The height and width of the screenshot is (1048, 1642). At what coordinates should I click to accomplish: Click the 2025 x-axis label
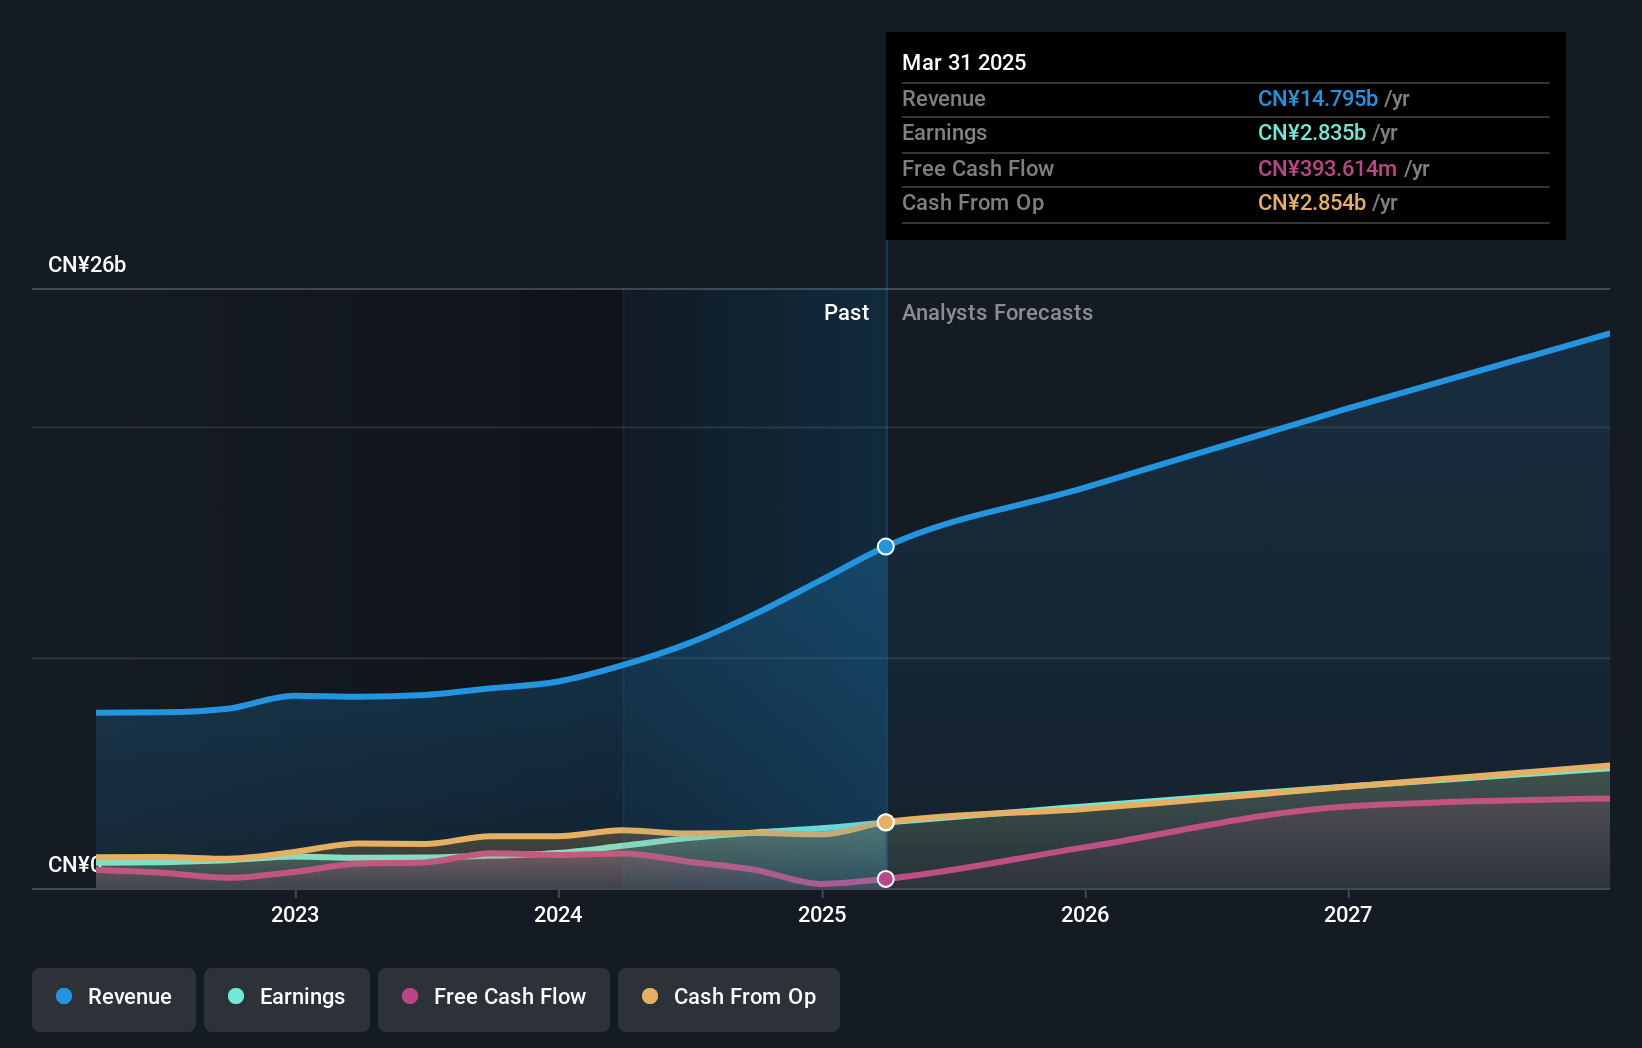pyautogui.click(x=822, y=914)
